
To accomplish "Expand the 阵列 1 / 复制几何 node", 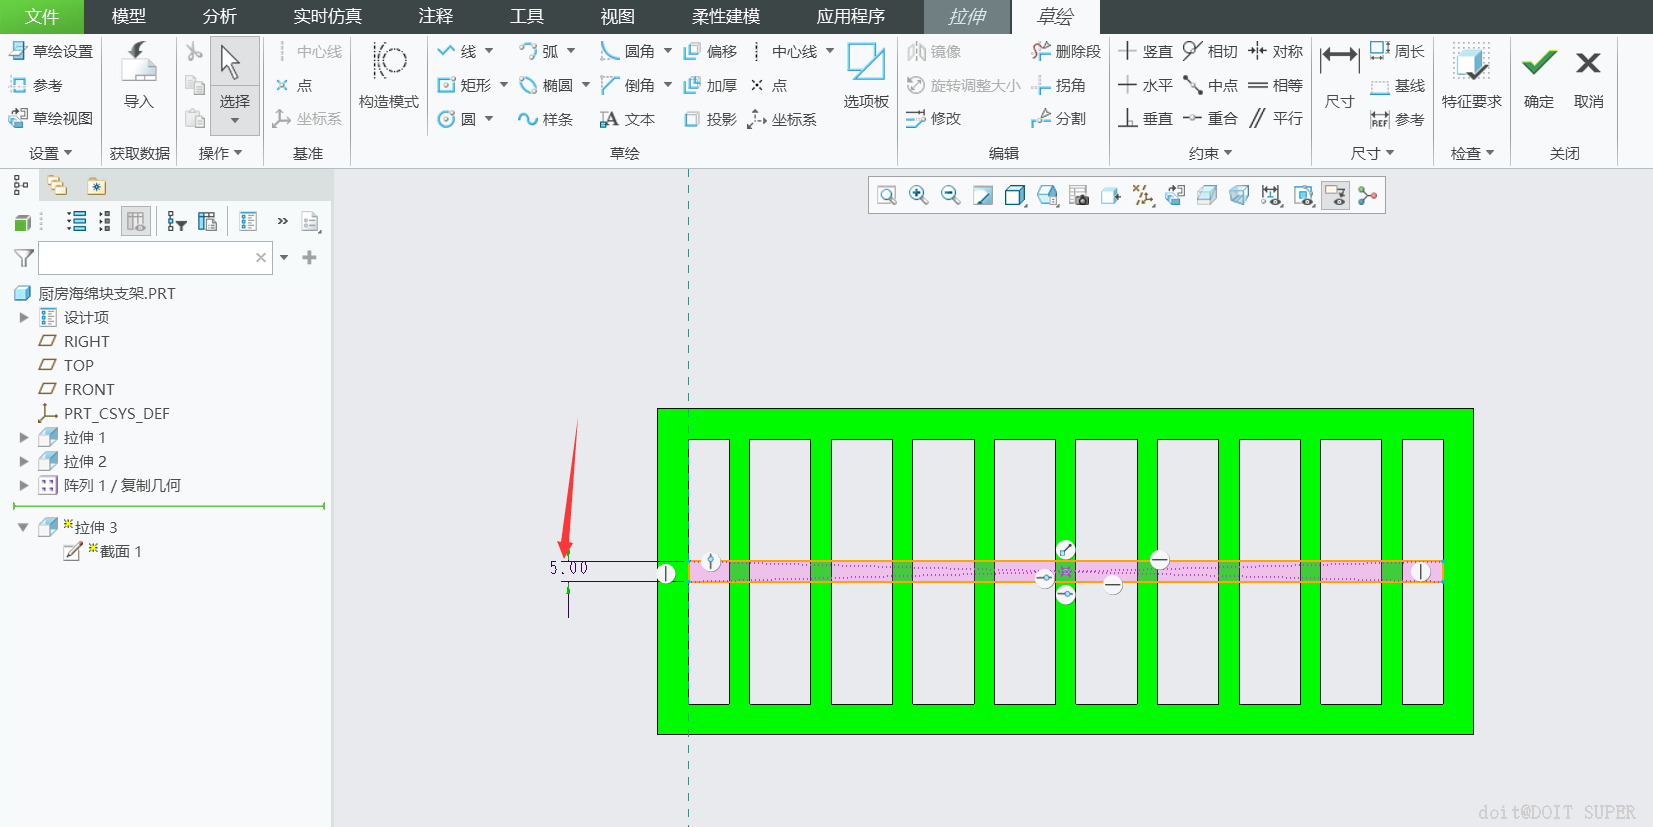I will coord(24,485).
